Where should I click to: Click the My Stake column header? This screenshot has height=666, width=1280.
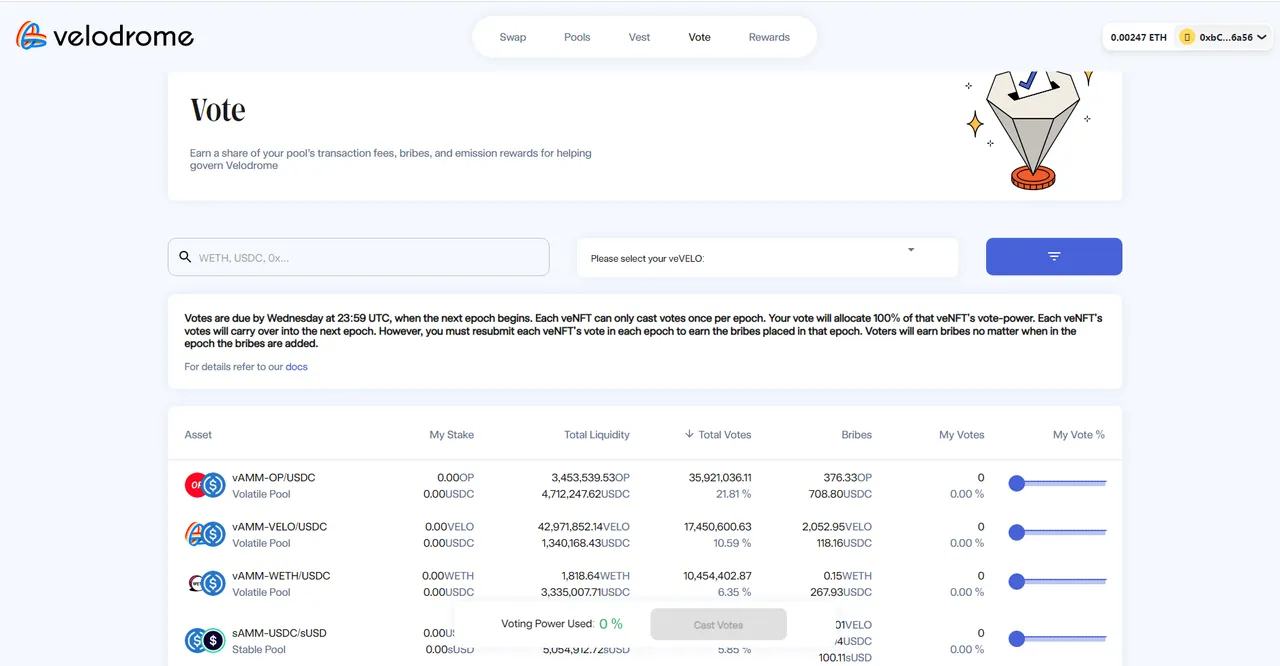452,435
